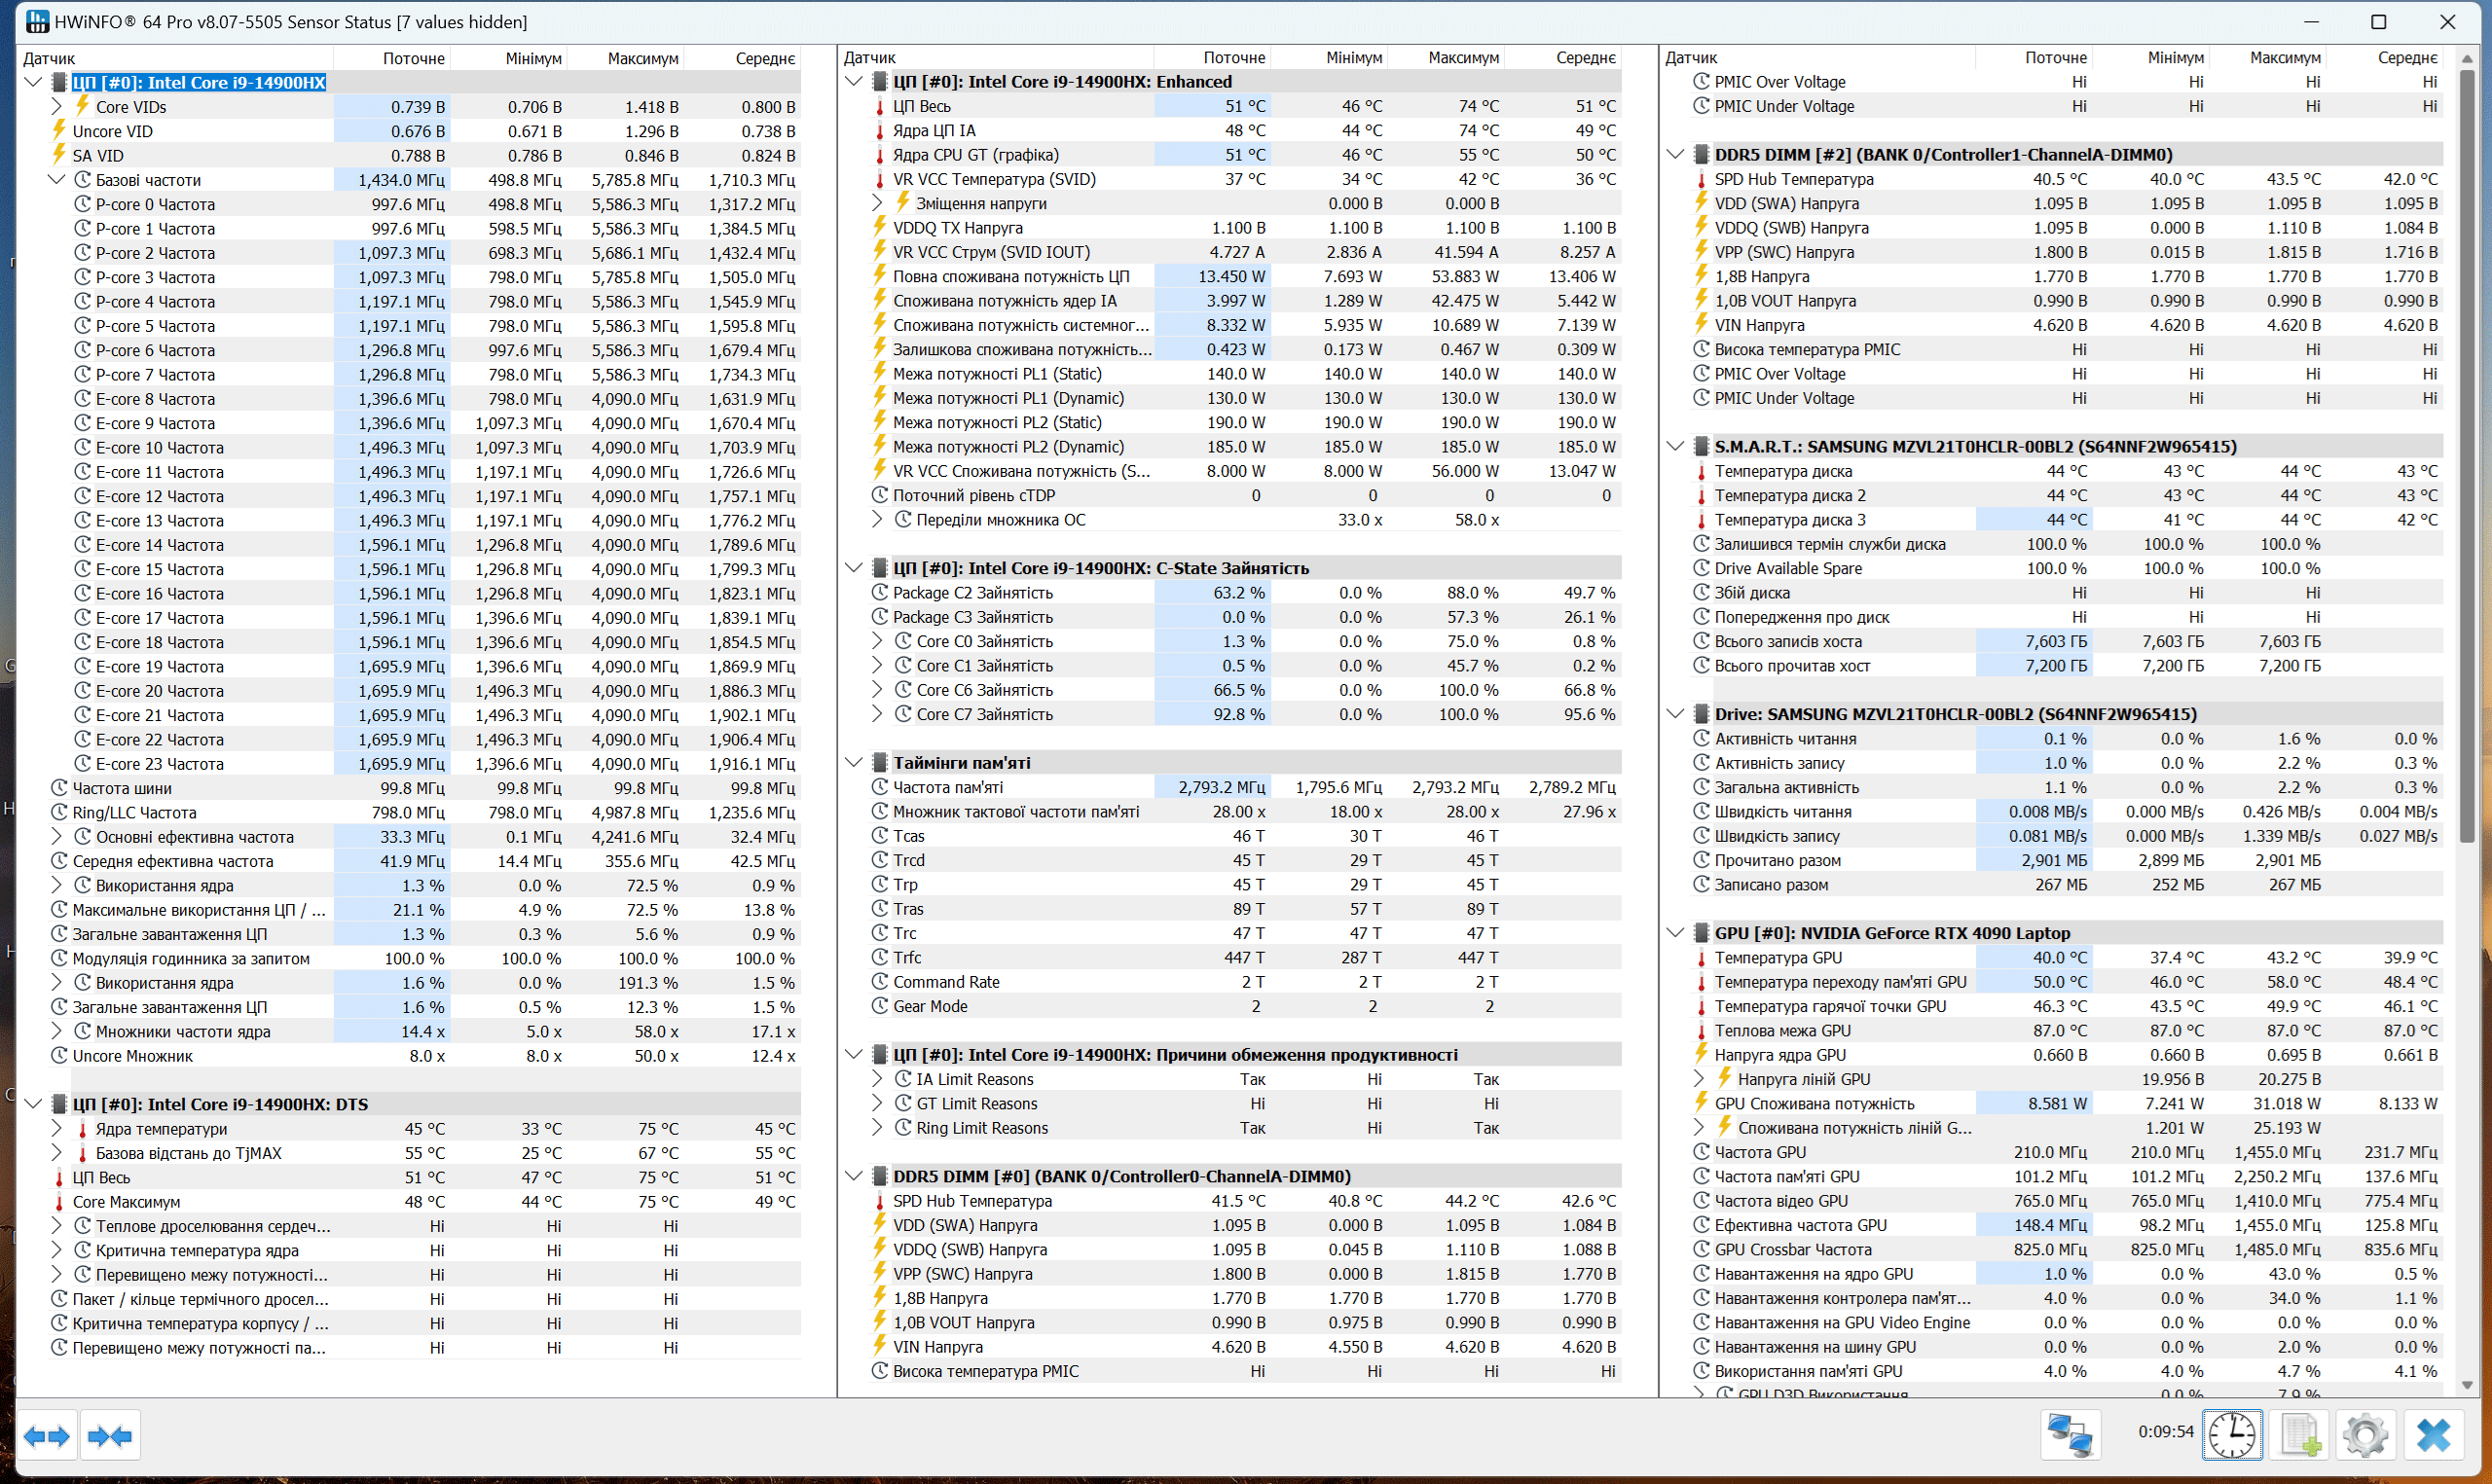Image resolution: width=2492 pixels, height=1484 pixels.
Task: Expand the Напруга ліній GPU row
Action: pos(1699,1079)
